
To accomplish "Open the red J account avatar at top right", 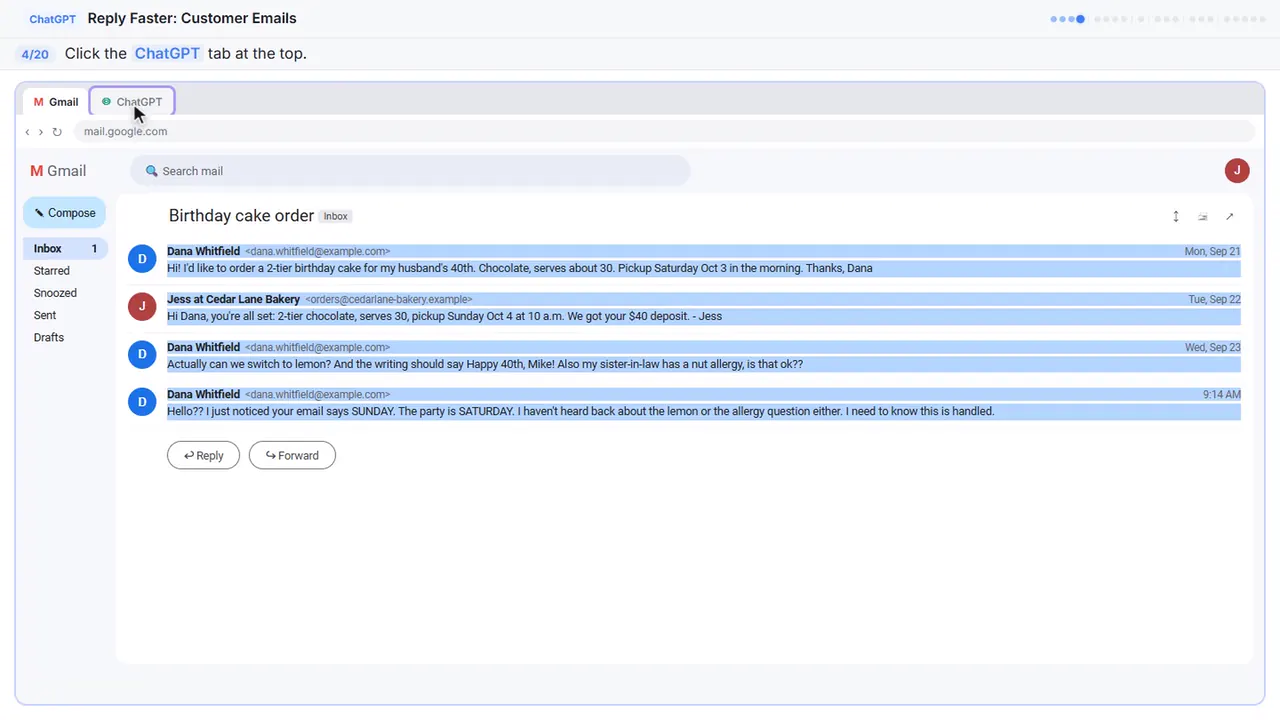I will (x=1237, y=170).
